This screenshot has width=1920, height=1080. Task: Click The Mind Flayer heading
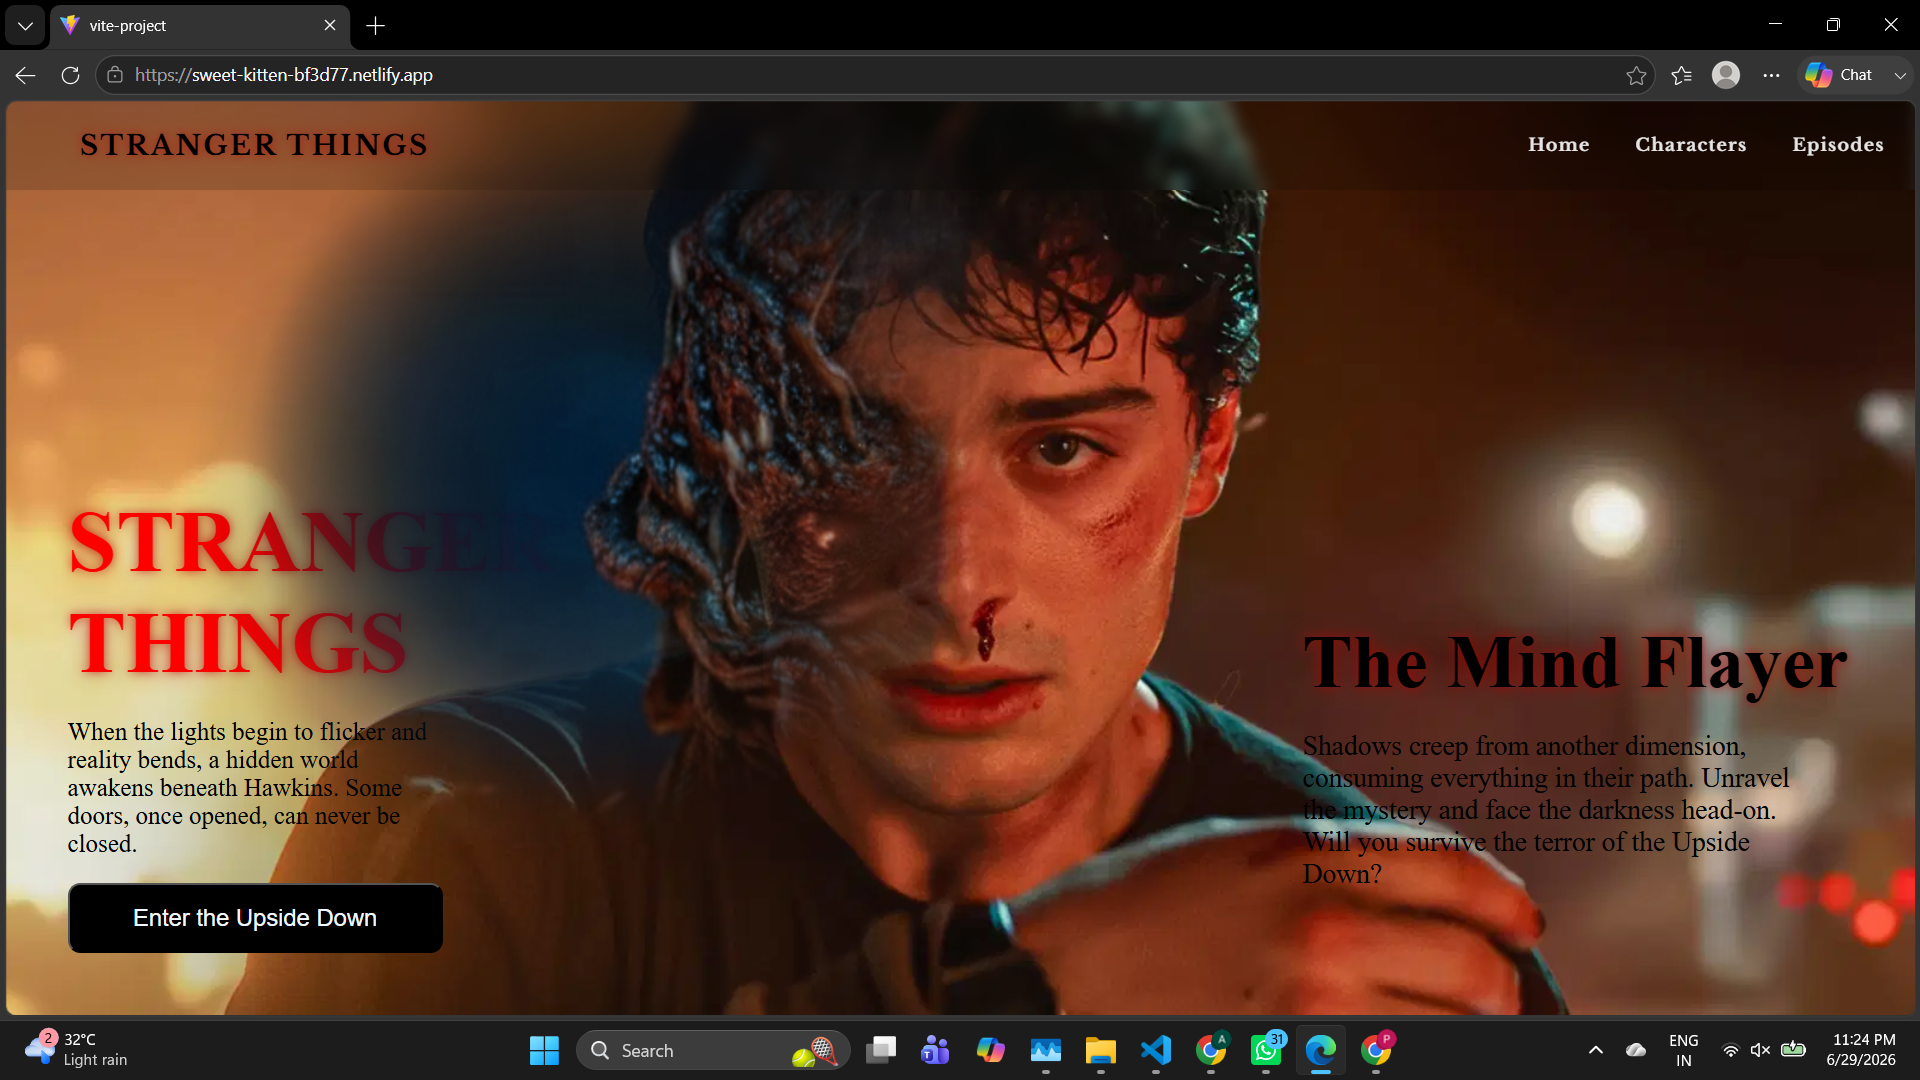pyautogui.click(x=1575, y=662)
